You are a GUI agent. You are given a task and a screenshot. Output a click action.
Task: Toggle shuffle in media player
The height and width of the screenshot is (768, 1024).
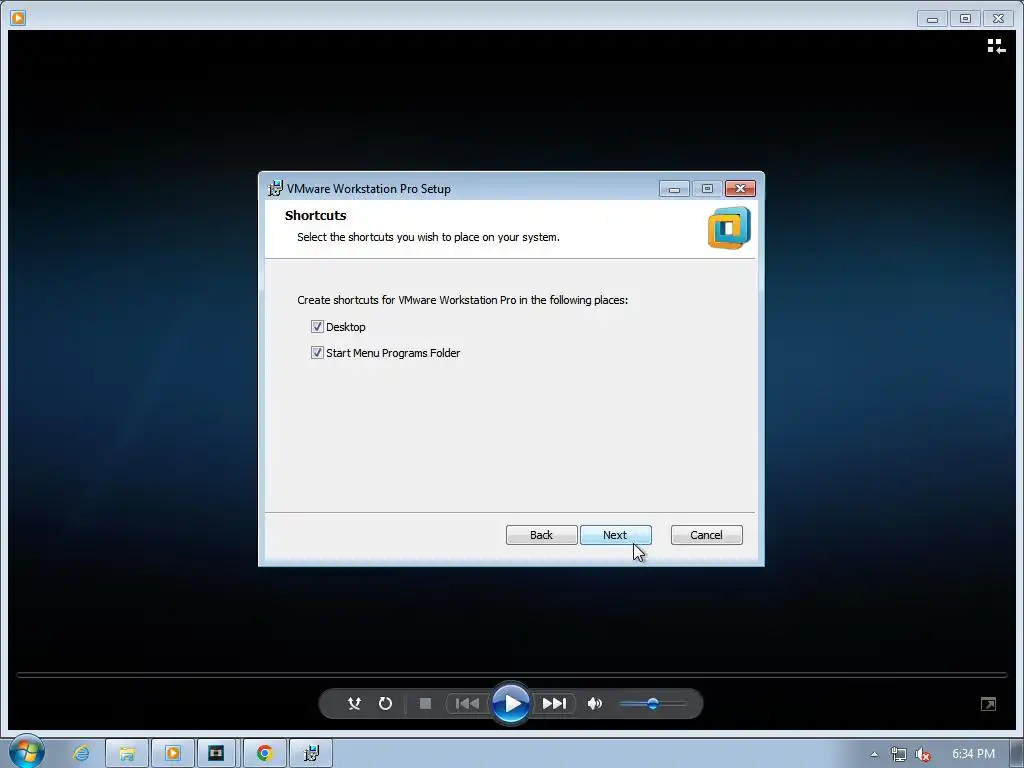[354, 703]
